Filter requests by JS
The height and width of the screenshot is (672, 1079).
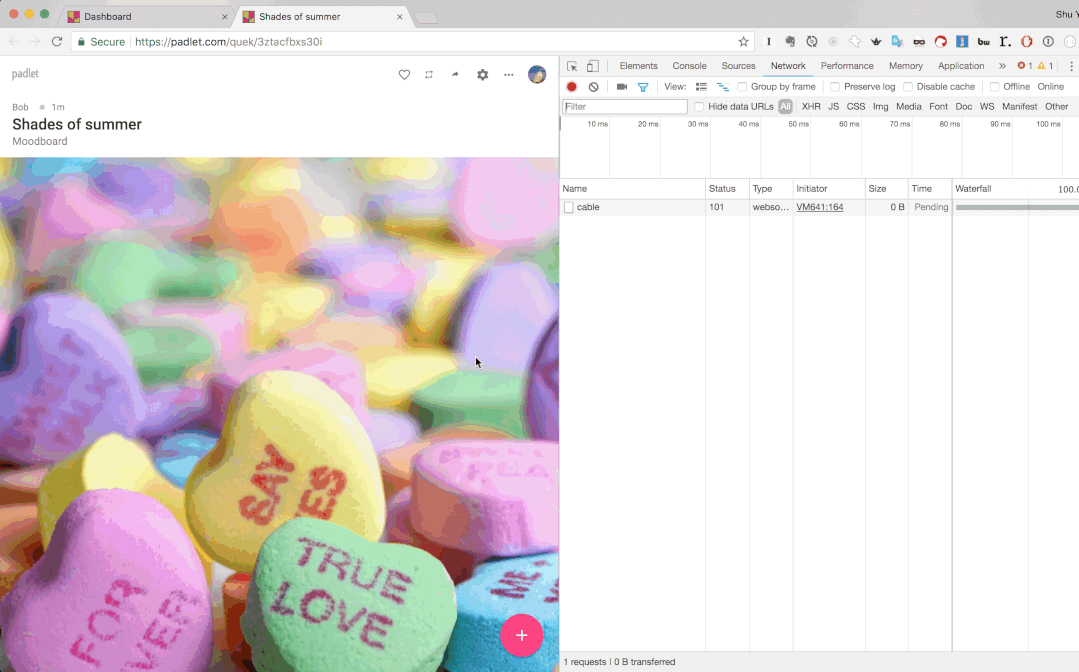(x=833, y=107)
